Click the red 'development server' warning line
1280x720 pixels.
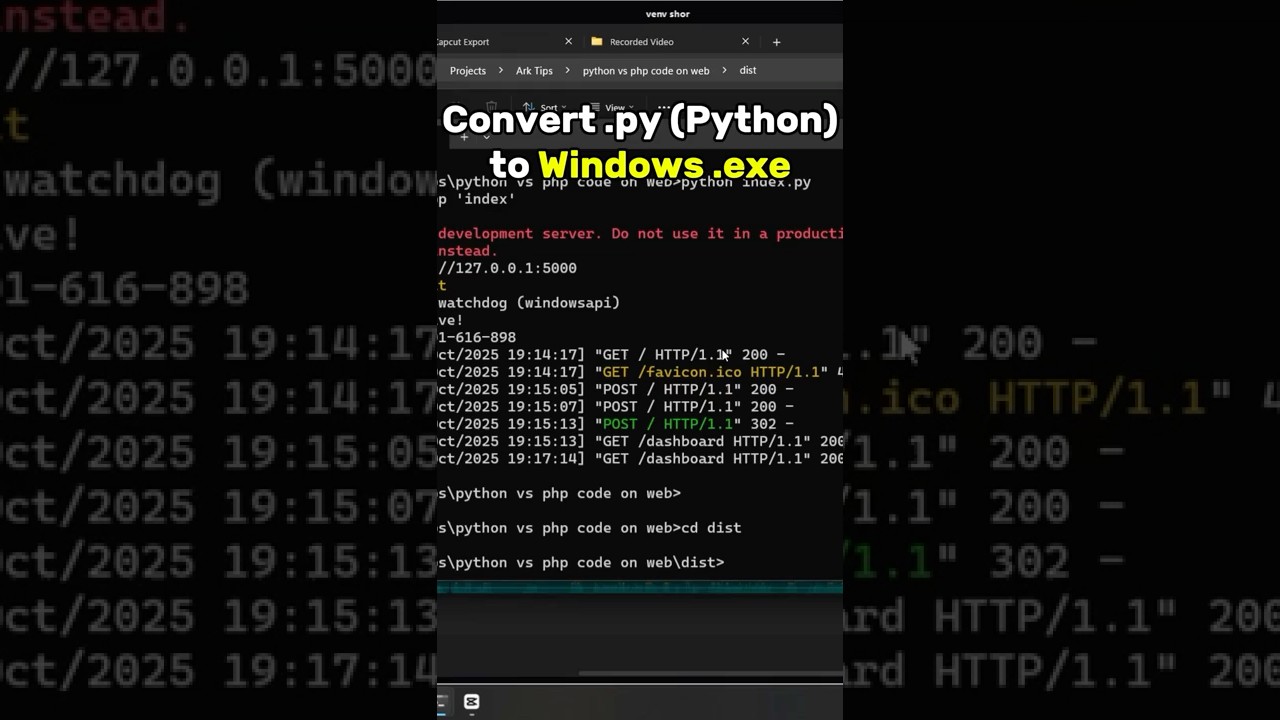click(x=640, y=233)
